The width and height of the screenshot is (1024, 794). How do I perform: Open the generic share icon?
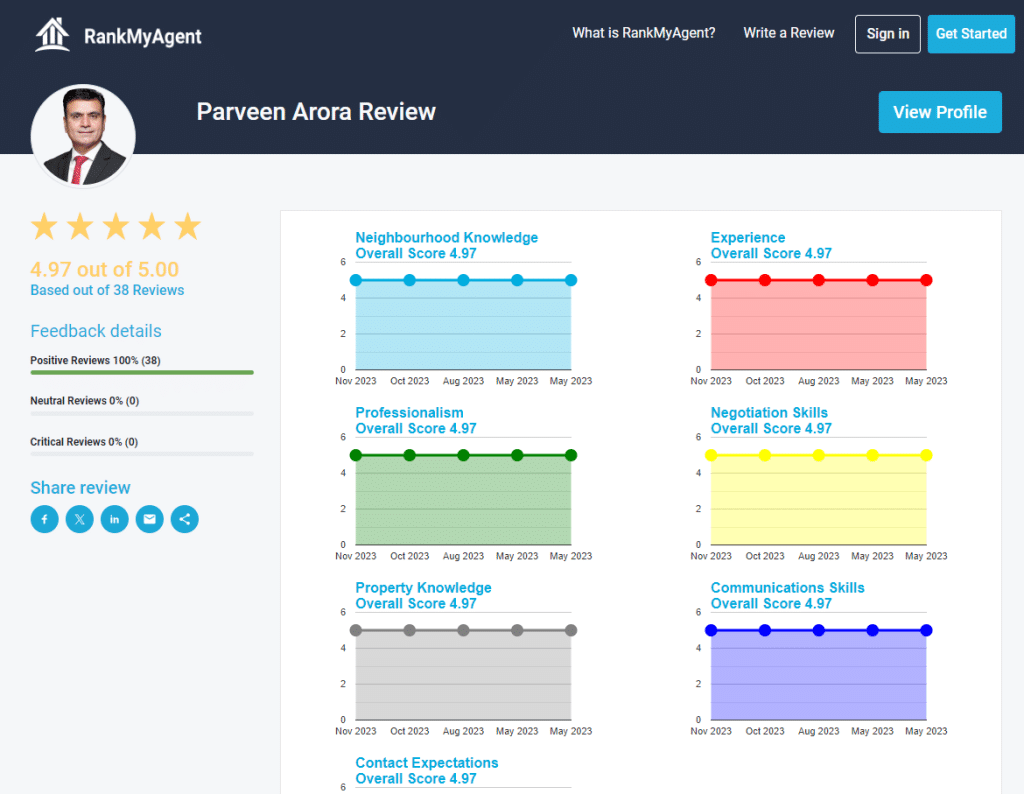point(185,519)
